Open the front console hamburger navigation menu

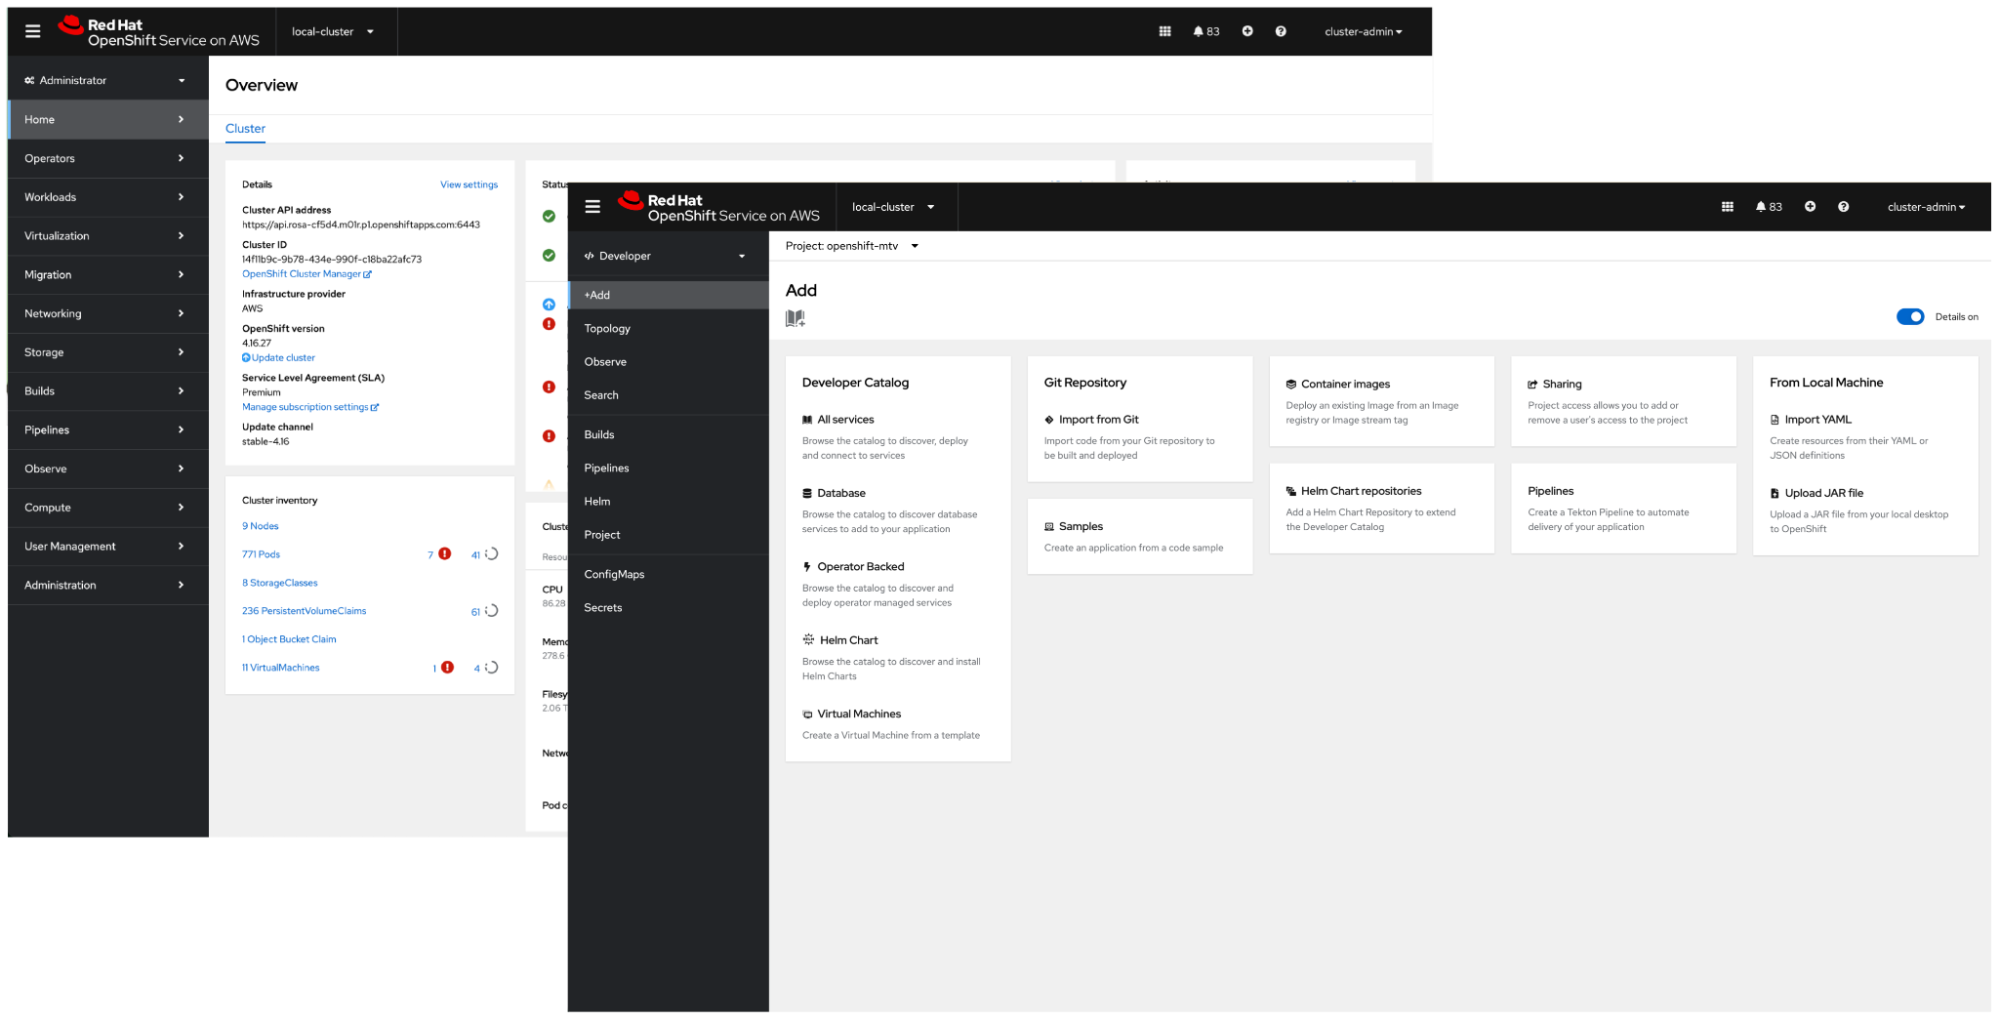pyautogui.click(x=592, y=207)
